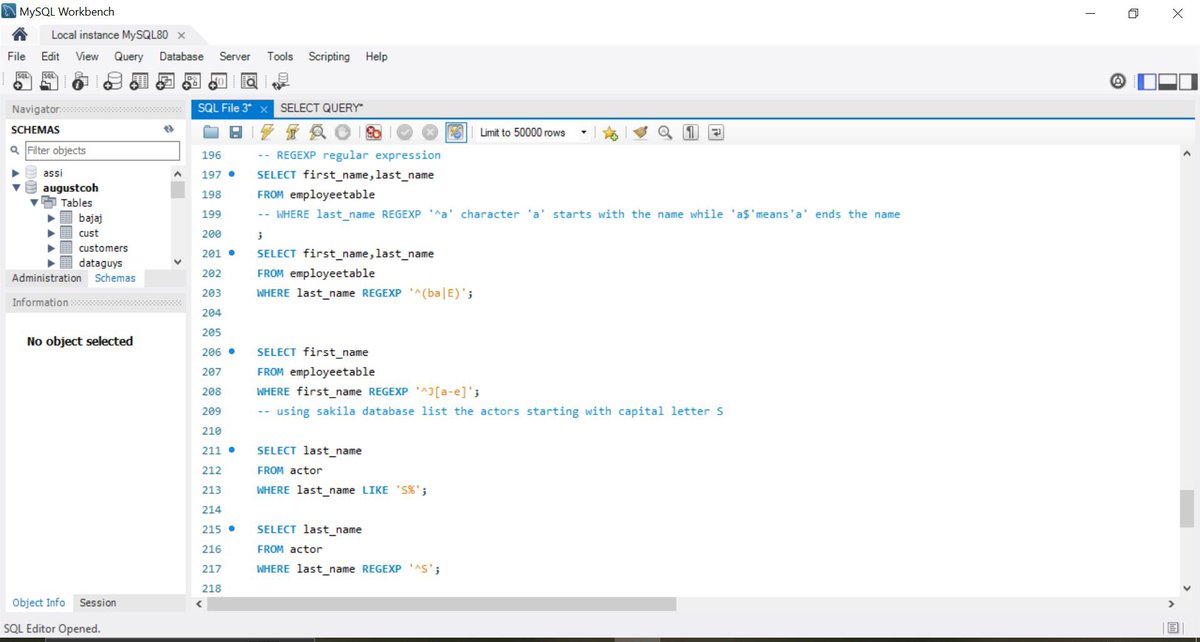Go to the MySQL Workbench home screen
The width and height of the screenshot is (1200, 642).
pos(18,33)
